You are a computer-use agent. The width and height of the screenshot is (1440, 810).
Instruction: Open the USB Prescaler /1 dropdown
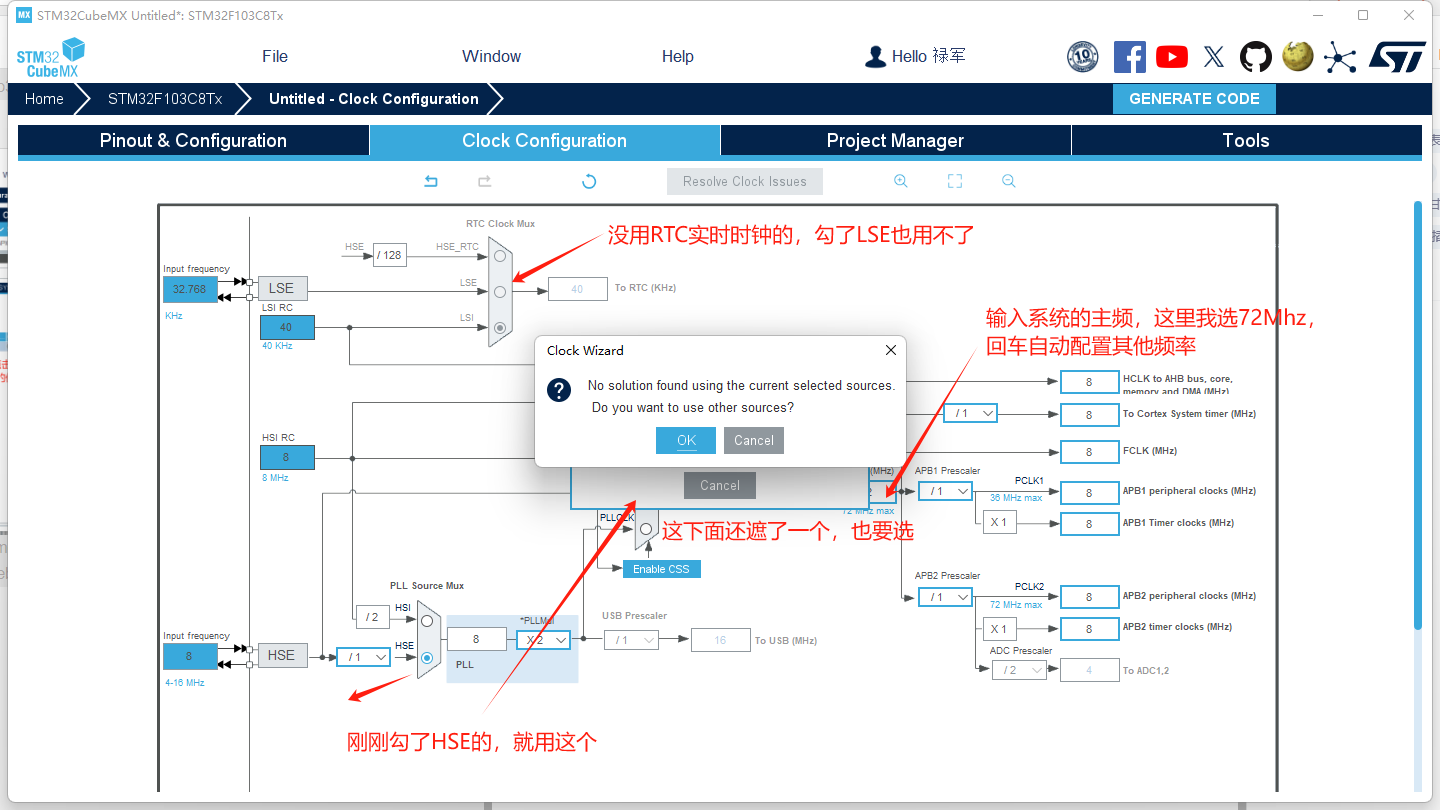[631, 639]
